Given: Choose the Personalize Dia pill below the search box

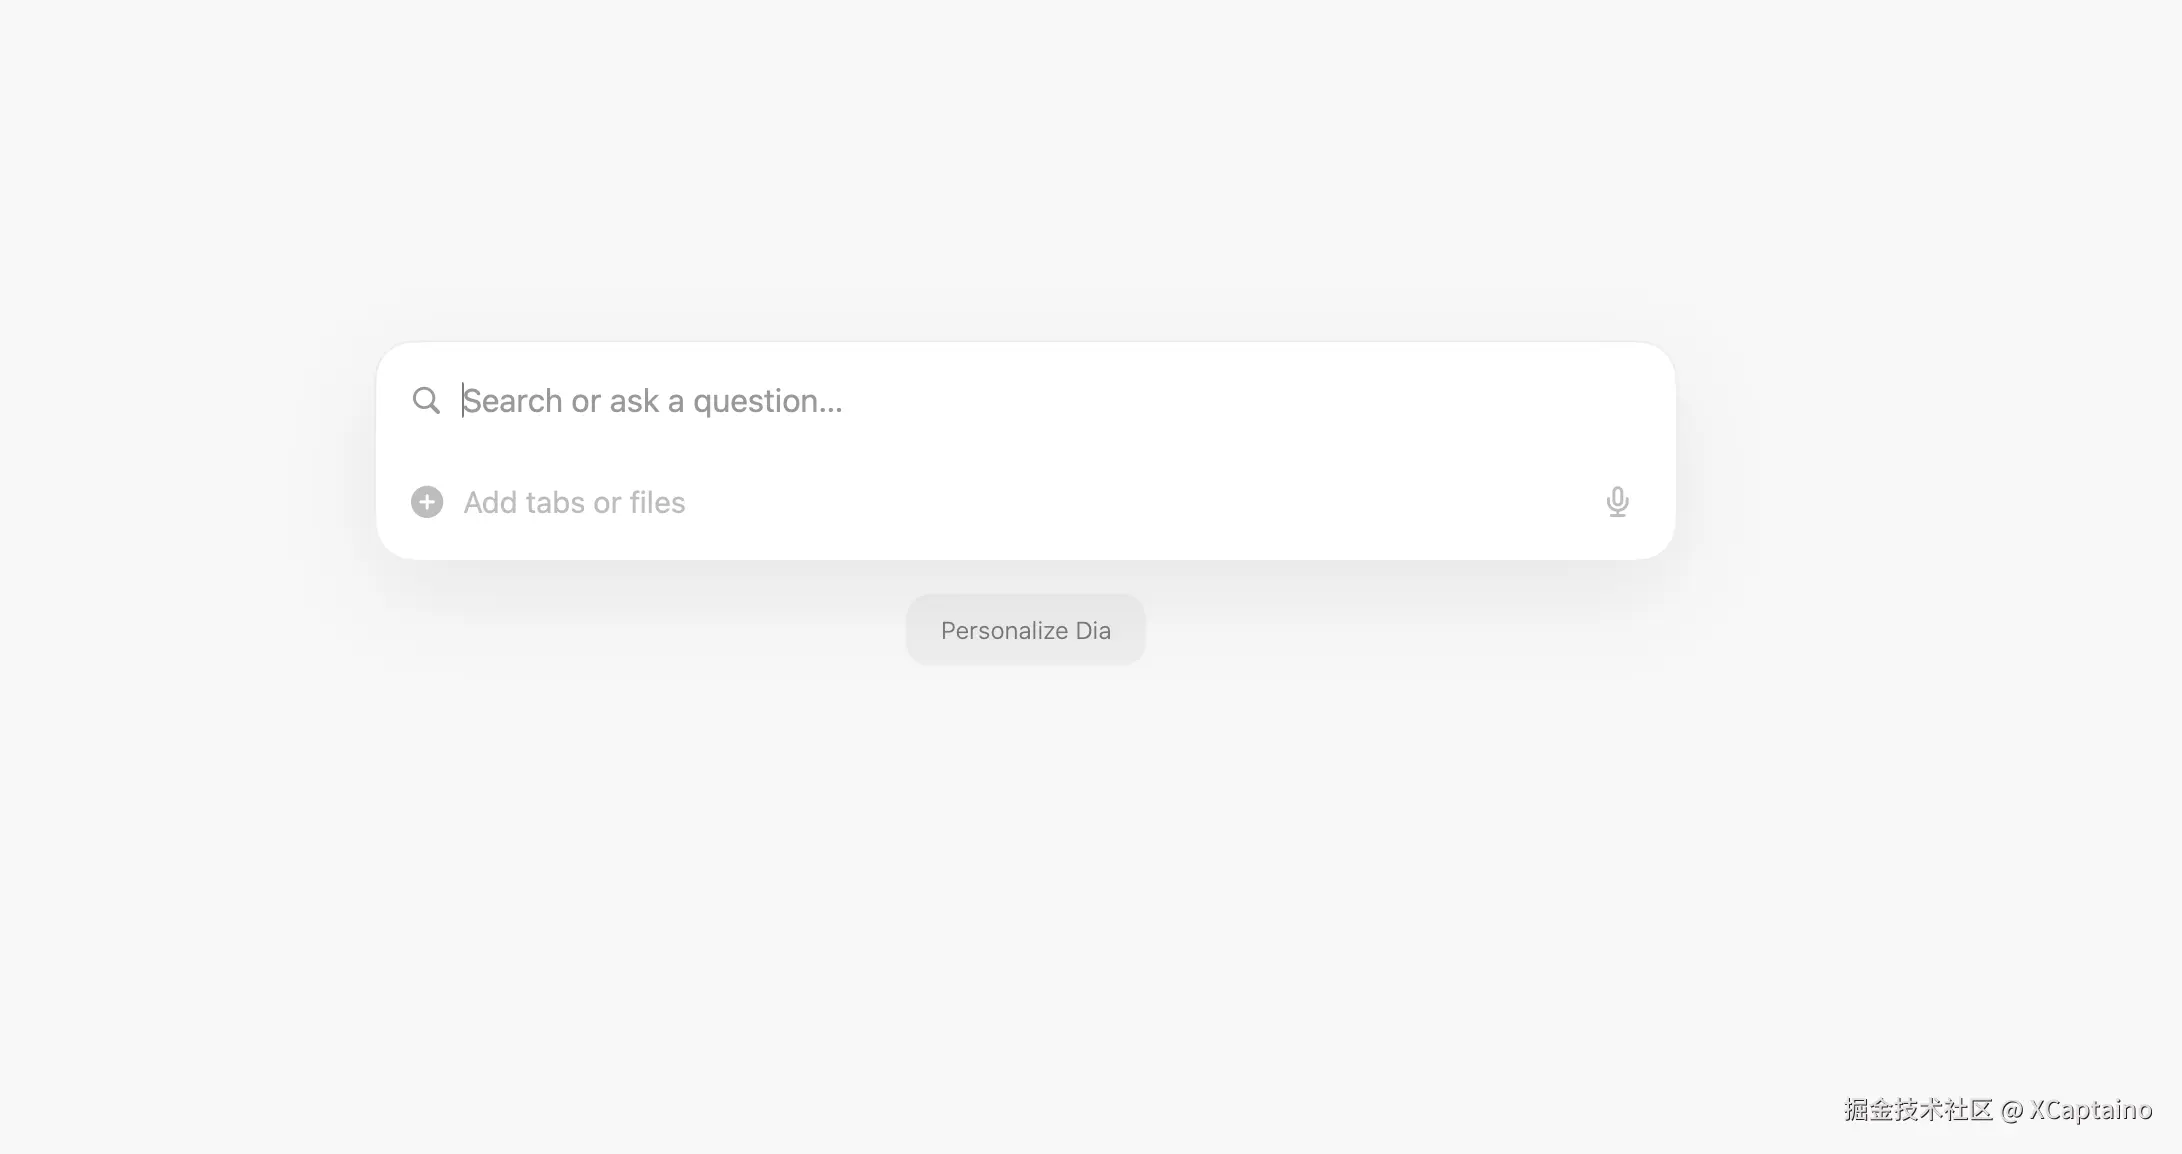Looking at the screenshot, I should tap(1025, 630).
